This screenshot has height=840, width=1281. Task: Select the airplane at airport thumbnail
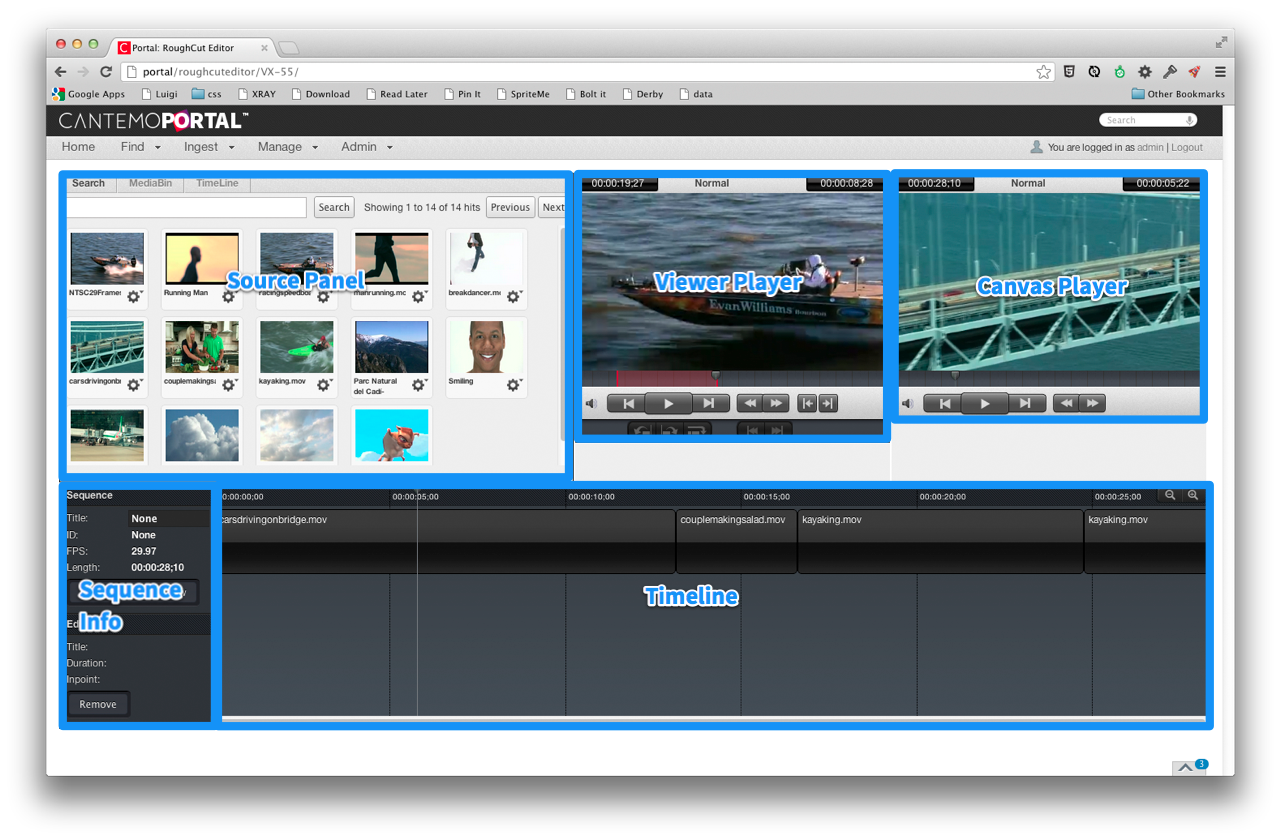[107, 435]
